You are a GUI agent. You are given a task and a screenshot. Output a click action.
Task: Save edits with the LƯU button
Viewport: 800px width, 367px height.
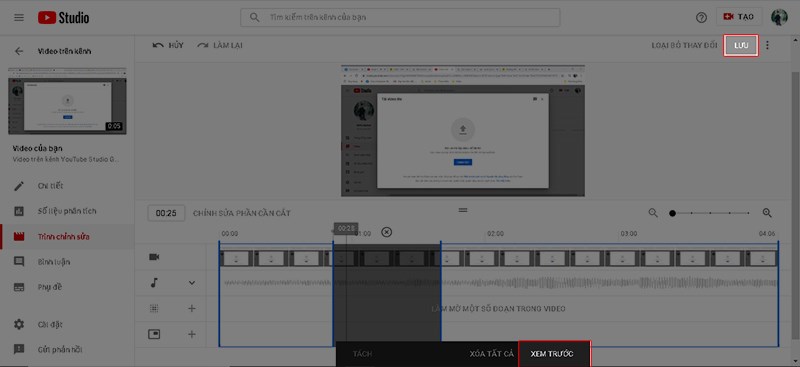click(x=741, y=45)
